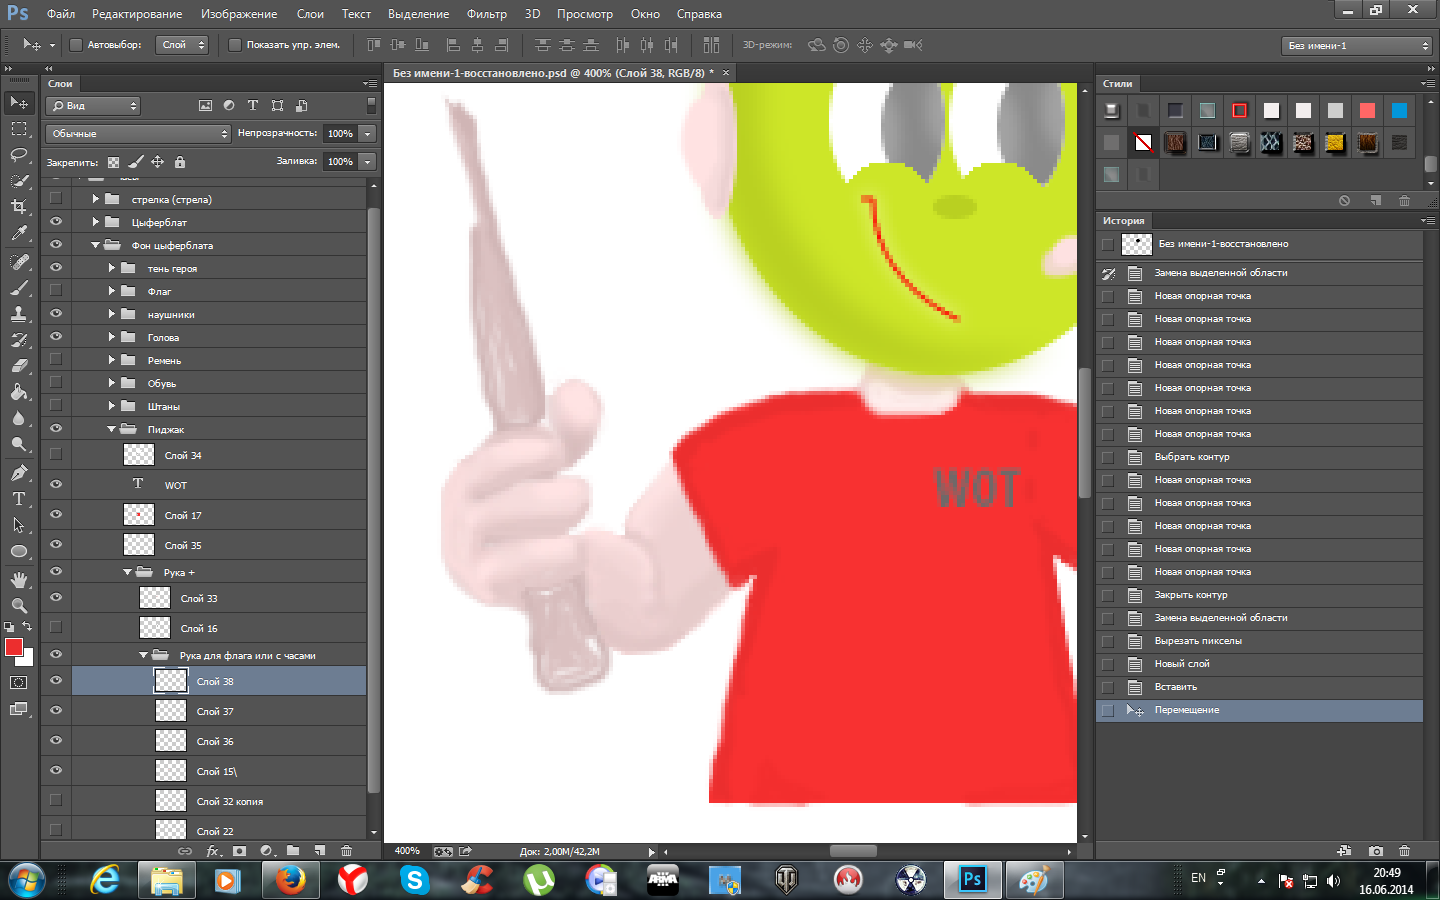Delete layer using Layers panel trash icon
The height and width of the screenshot is (900, 1440).
tap(347, 851)
